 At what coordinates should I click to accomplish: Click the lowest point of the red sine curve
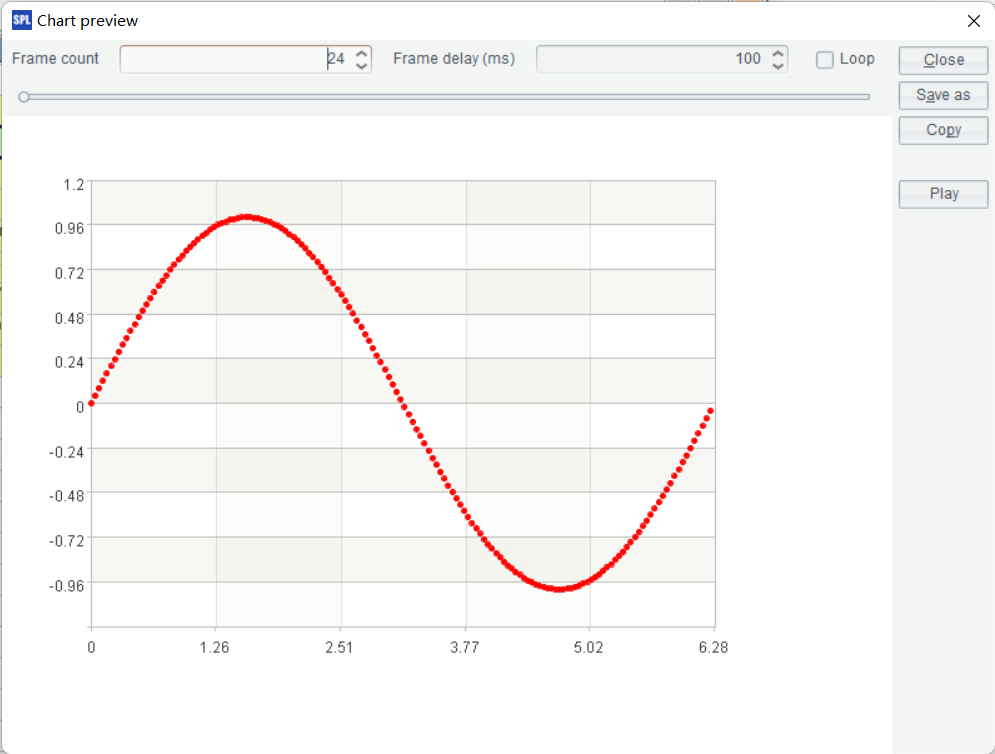[x=560, y=589]
